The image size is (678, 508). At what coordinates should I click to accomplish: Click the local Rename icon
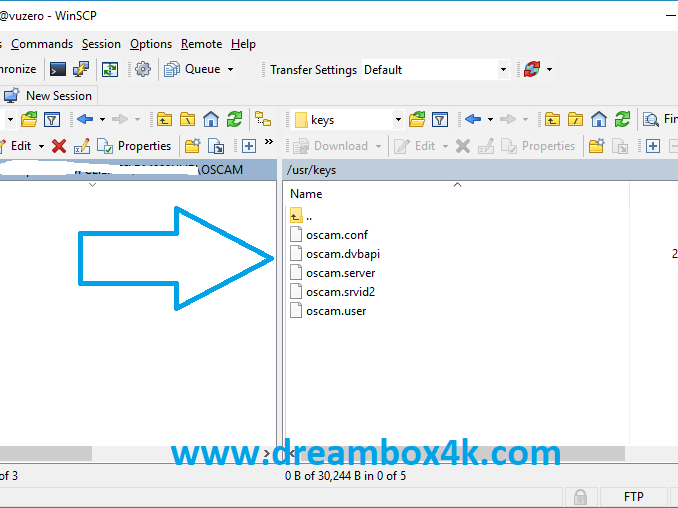pyautogui.click(x=82, y=146)
